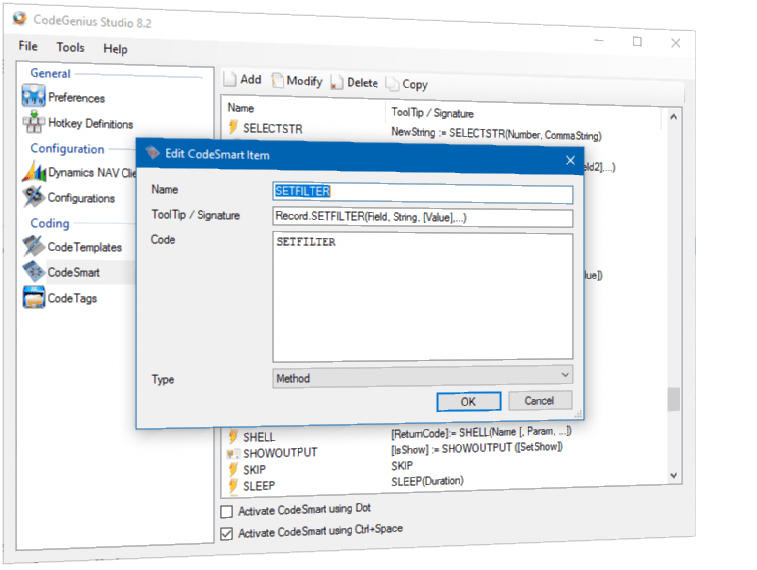Select the SKIP list entry text
757x570 pixels.
pos(254,470)
